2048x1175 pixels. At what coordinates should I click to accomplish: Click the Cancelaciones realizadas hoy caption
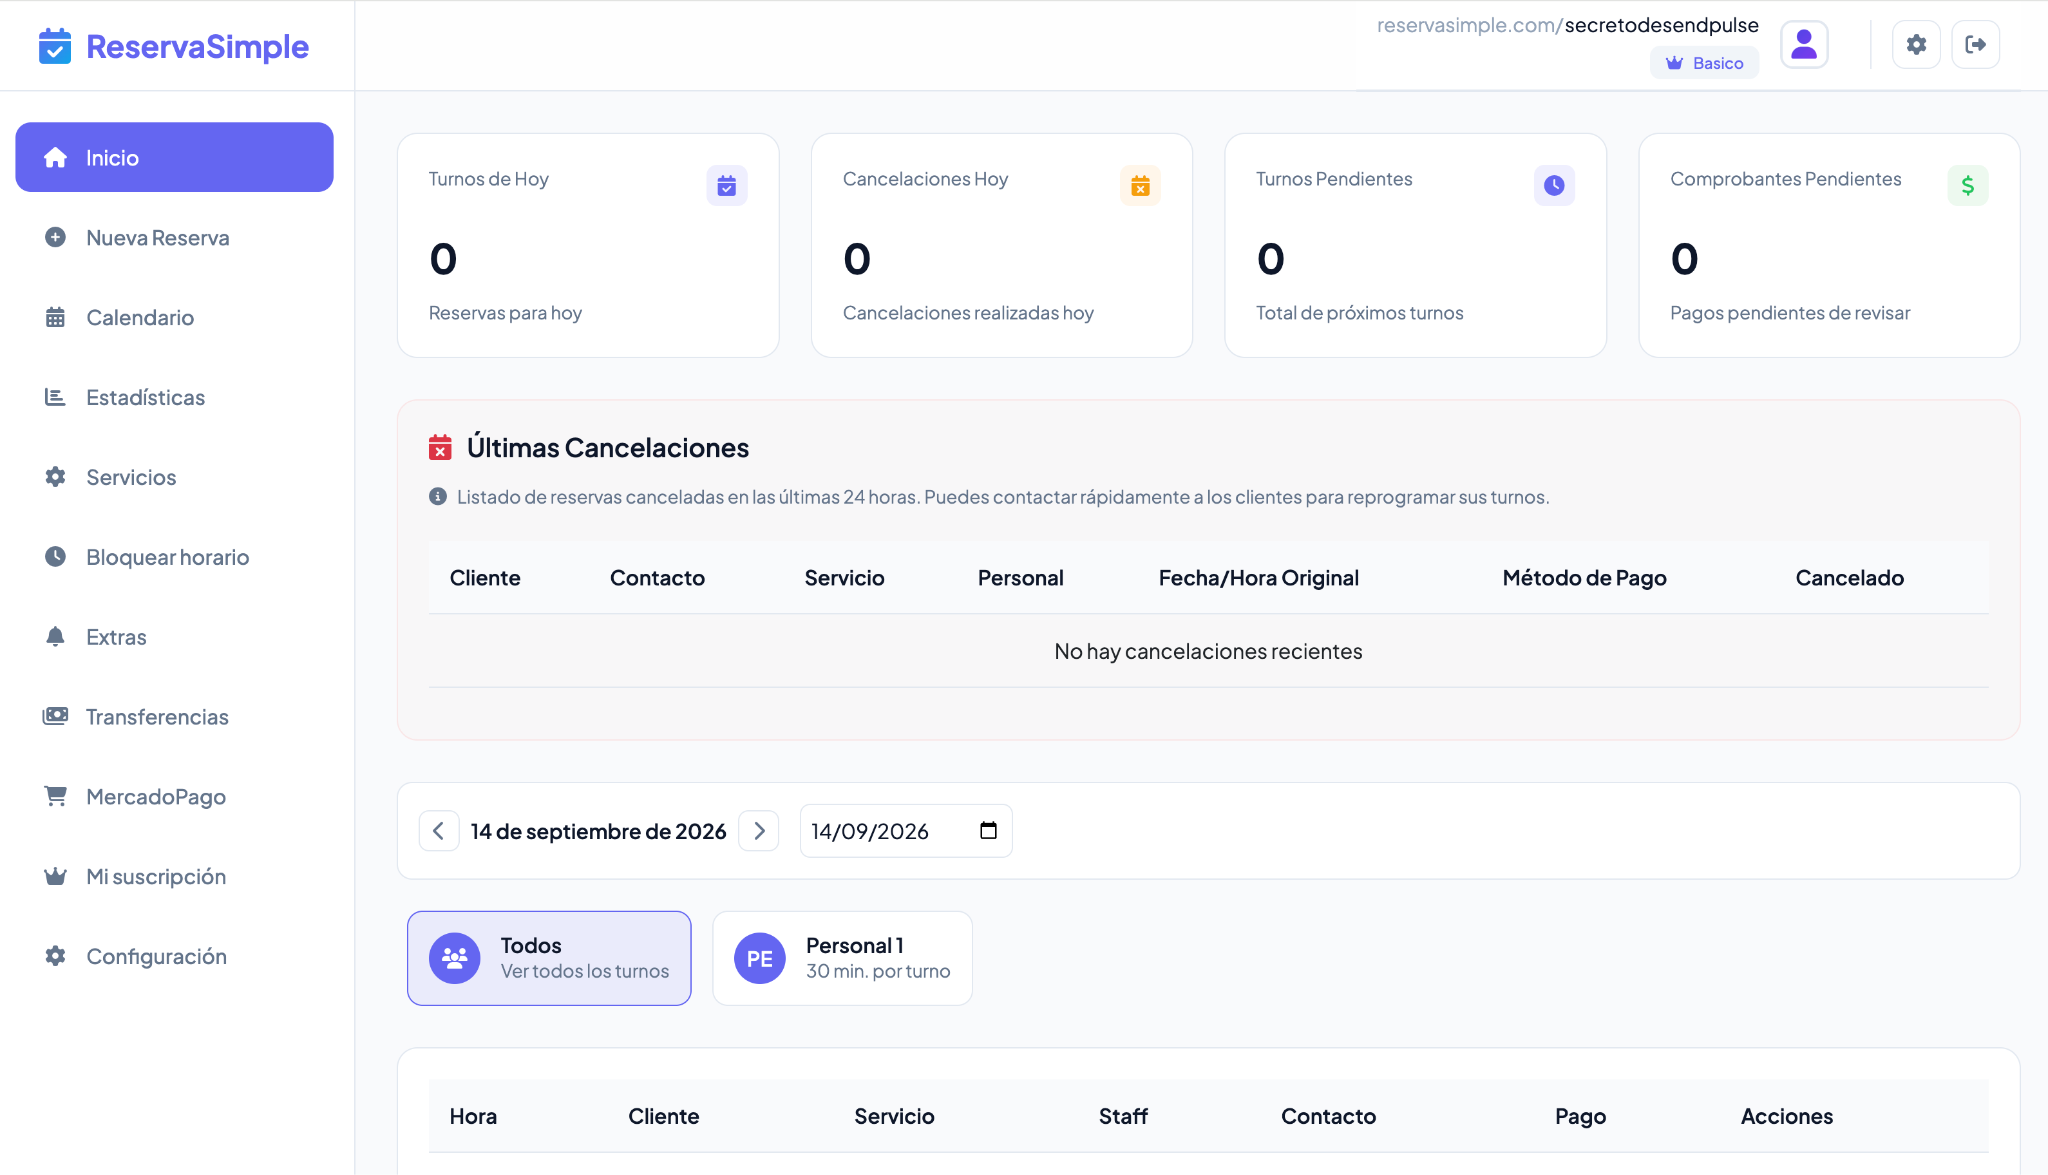click(x=968, y=313)
